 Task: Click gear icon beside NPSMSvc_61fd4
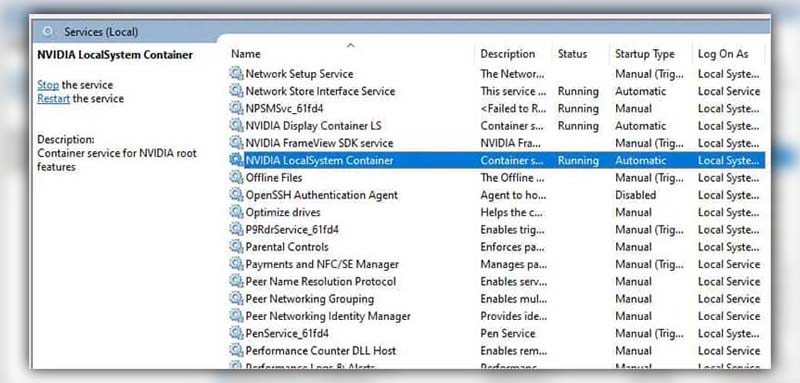click(x=236, y=109)
